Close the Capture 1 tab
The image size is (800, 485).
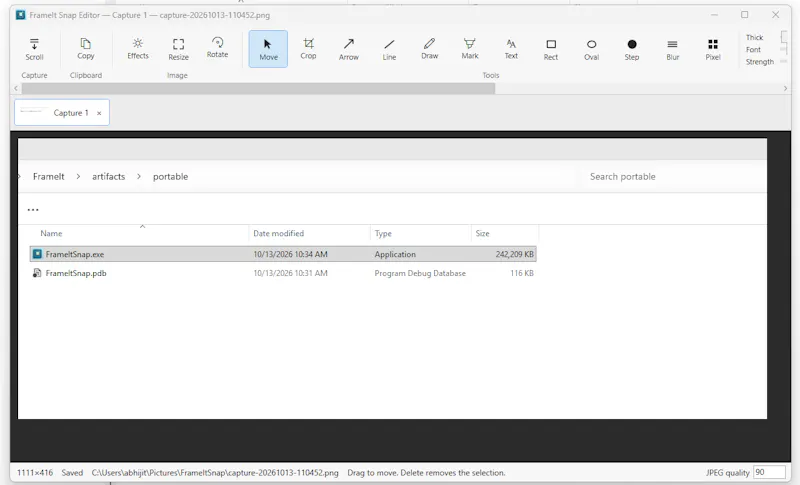[x=99, y=113]
